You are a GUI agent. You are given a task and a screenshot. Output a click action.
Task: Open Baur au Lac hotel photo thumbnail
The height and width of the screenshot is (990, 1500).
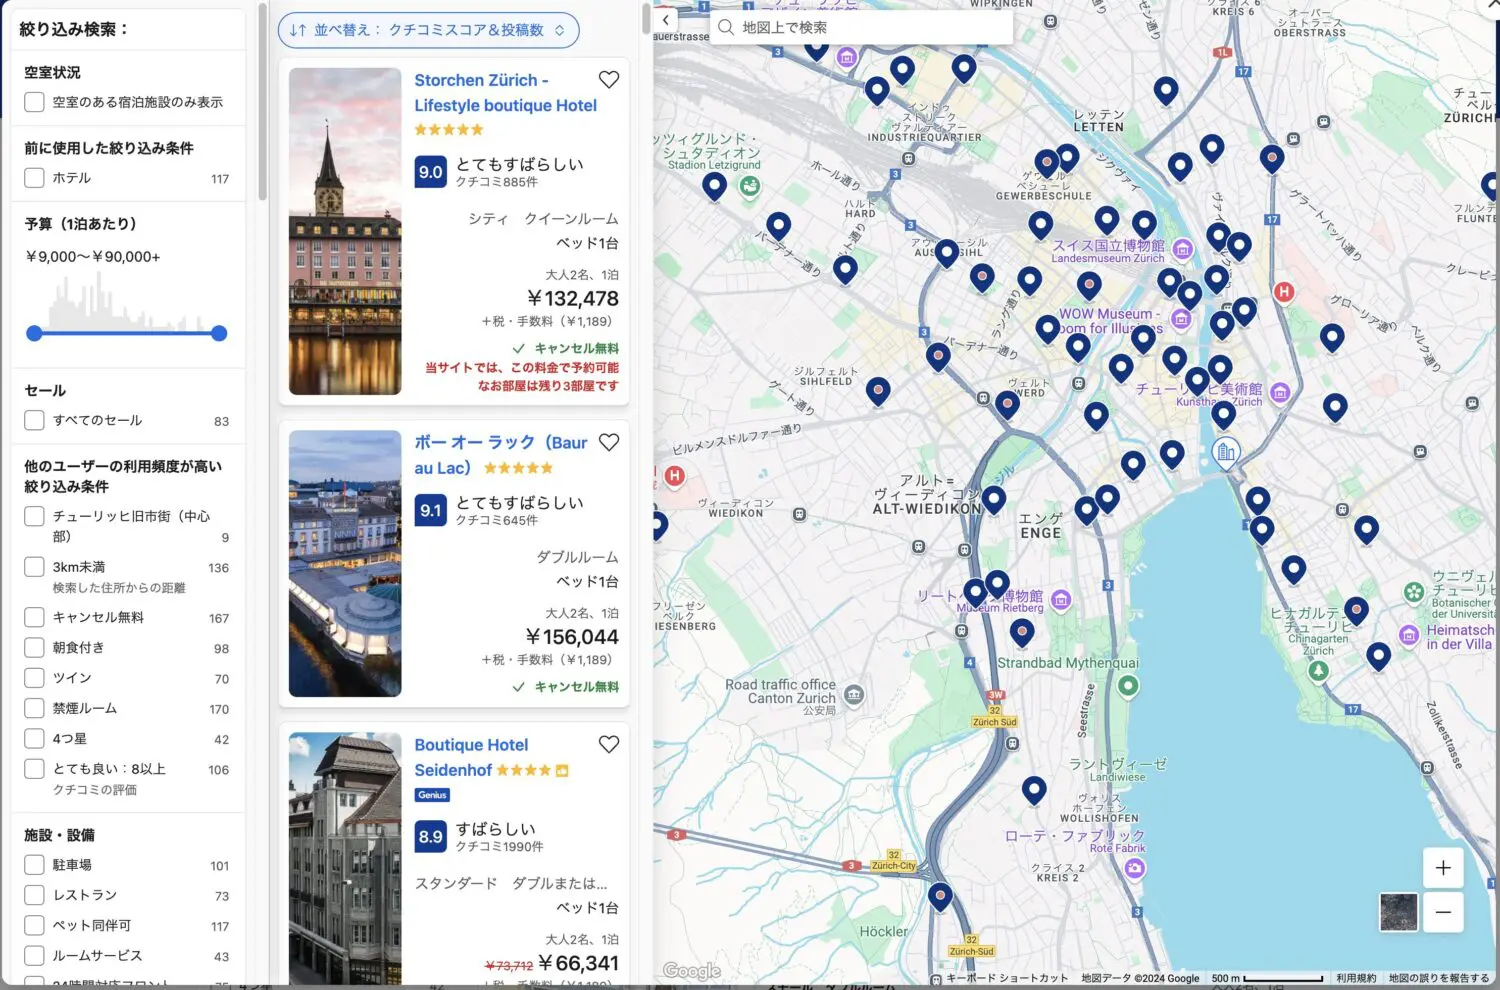345,563
